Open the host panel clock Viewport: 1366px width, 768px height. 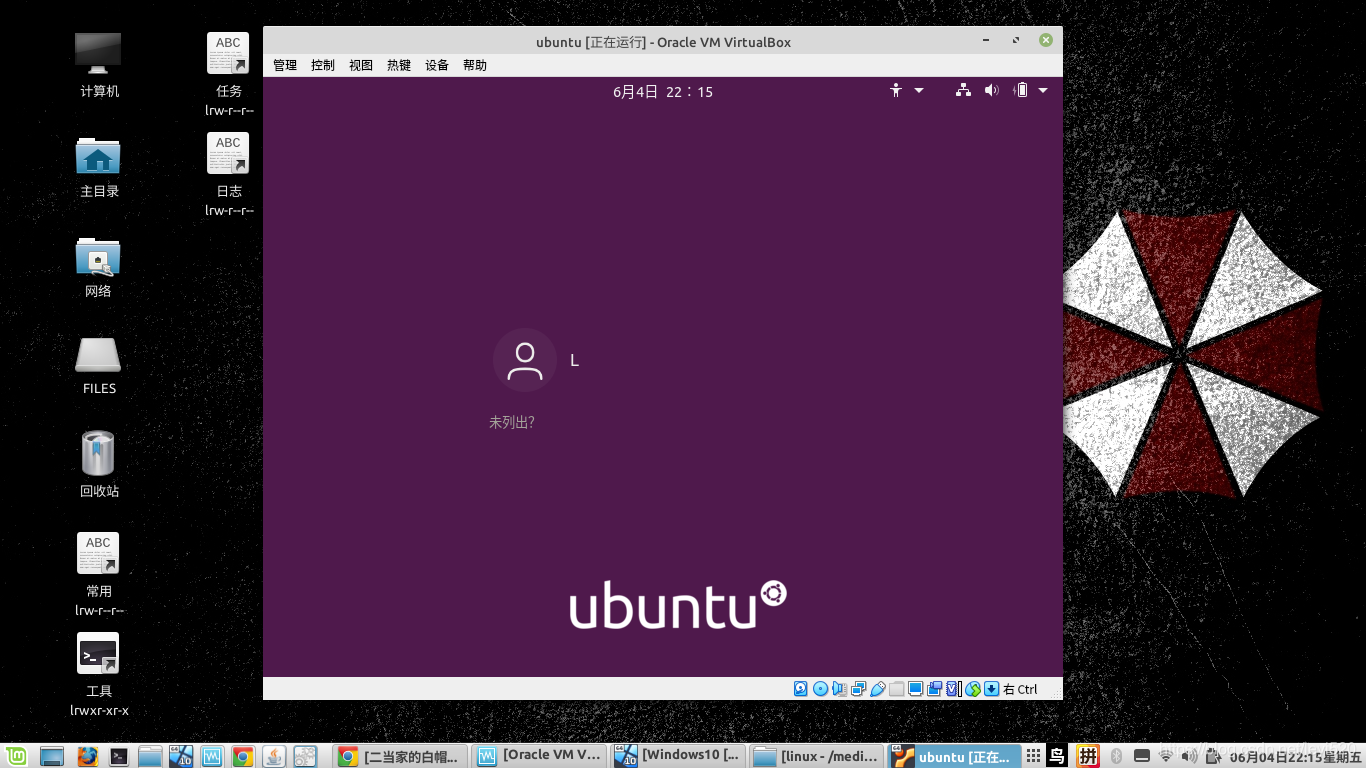[x=1296, y=757]
